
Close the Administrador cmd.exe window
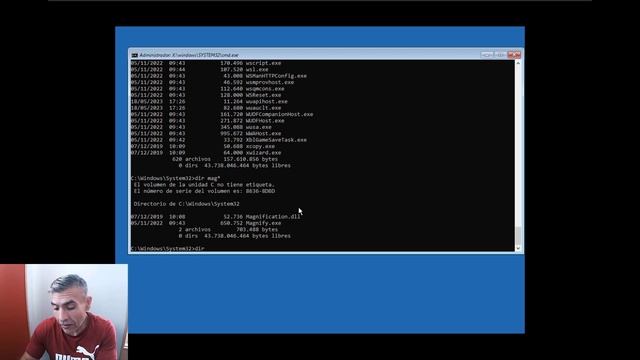[514, 55]
